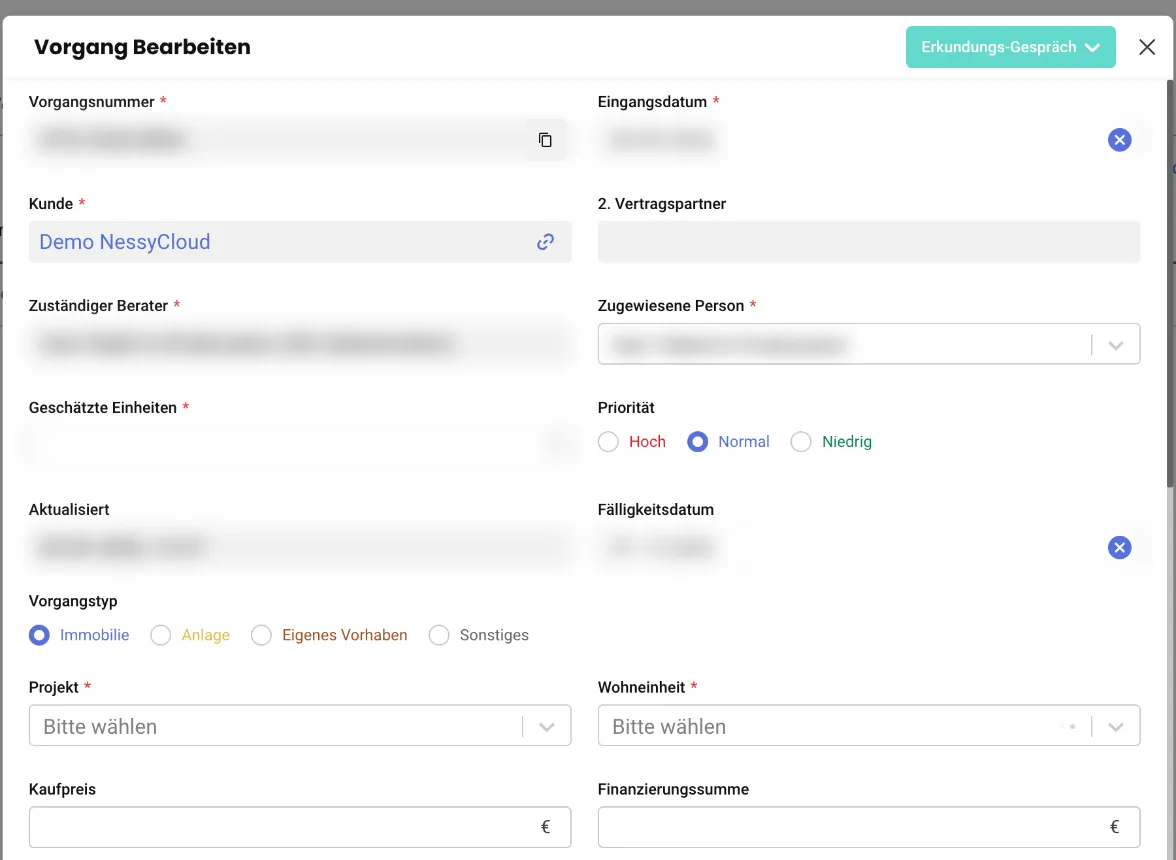Click into the Kaufpreis input field
Viewport: 1176px width, 860px height.
(x=300, y=827)
